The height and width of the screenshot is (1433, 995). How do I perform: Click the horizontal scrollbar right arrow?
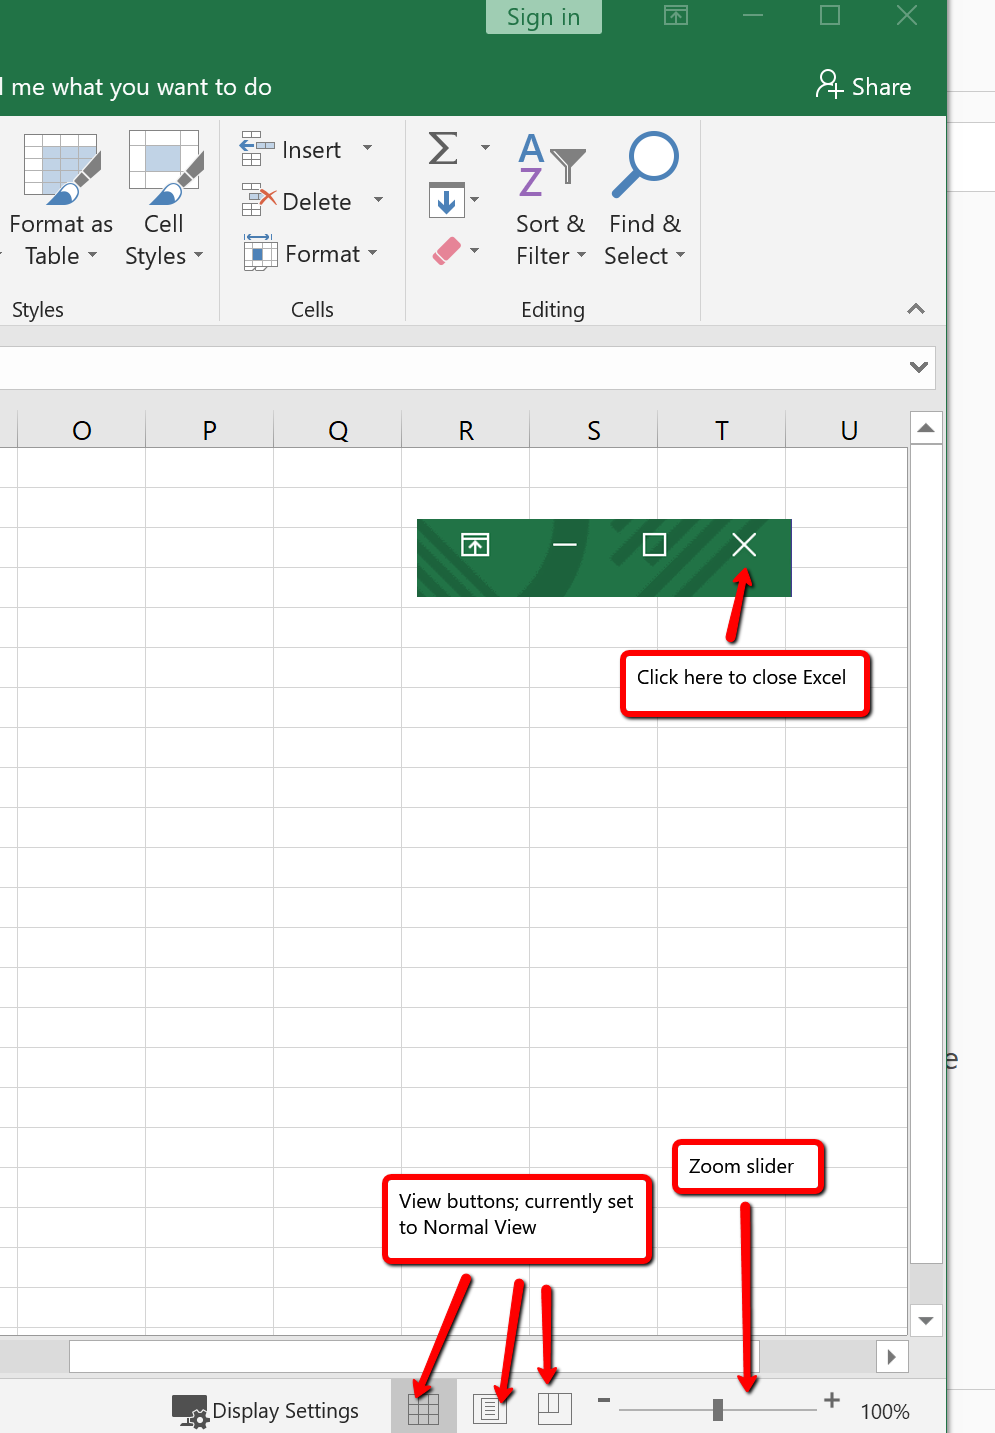[892, 1356]
